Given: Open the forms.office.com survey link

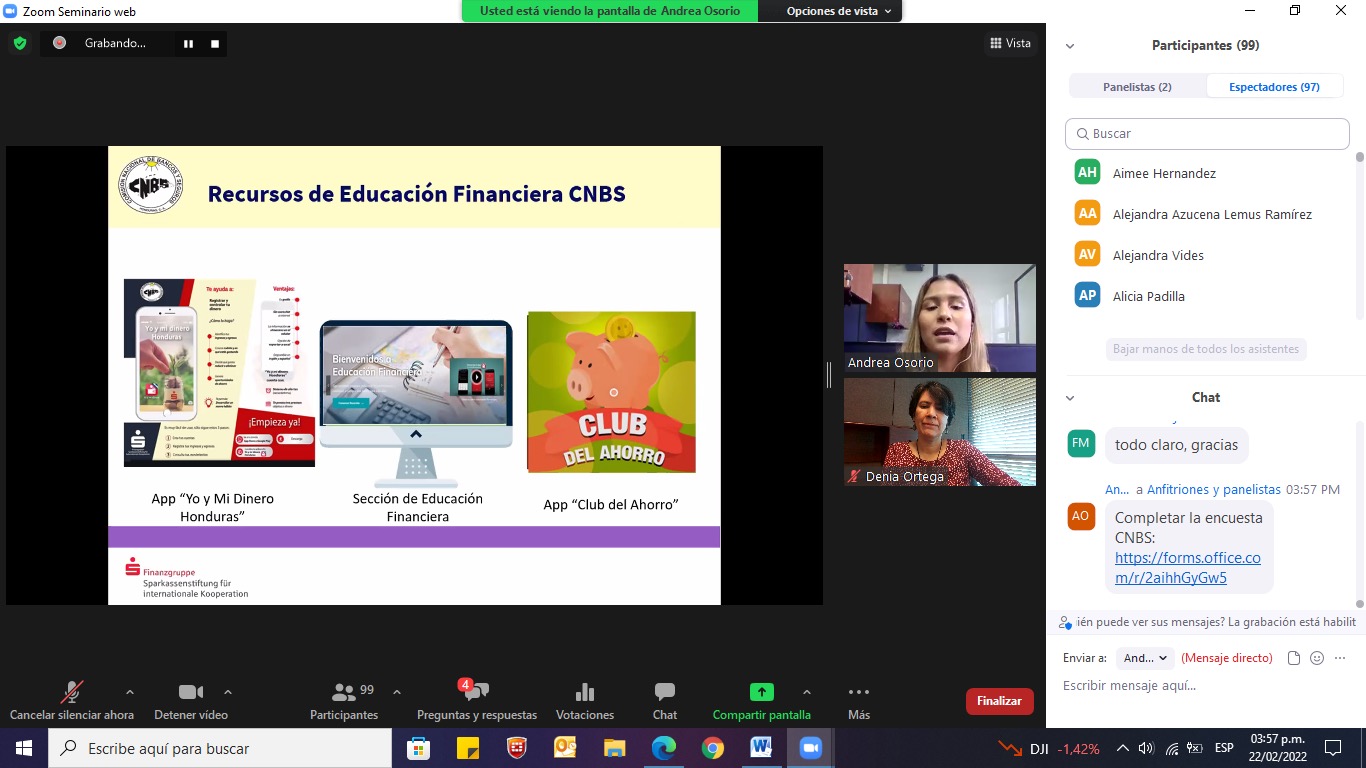Looking at the screenshot, I should (x=1187, y=568).
